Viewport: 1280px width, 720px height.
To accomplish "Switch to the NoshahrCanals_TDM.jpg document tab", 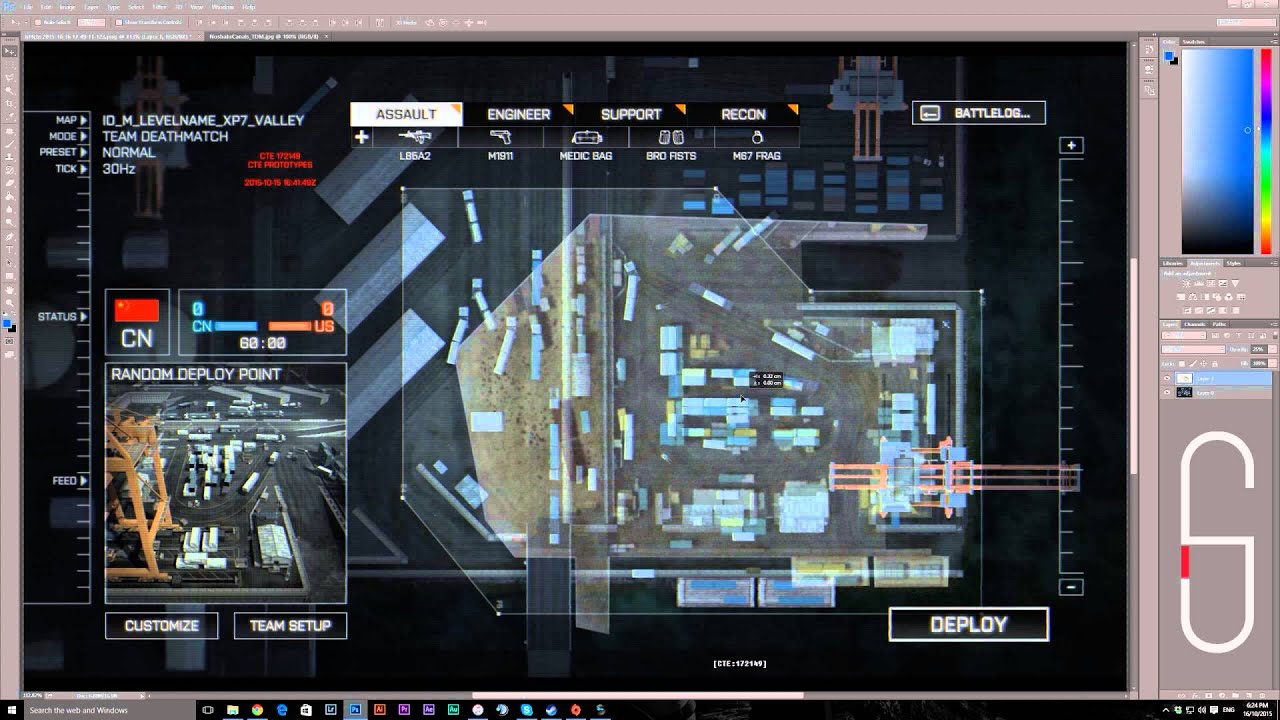I will [x=264, y=37].
